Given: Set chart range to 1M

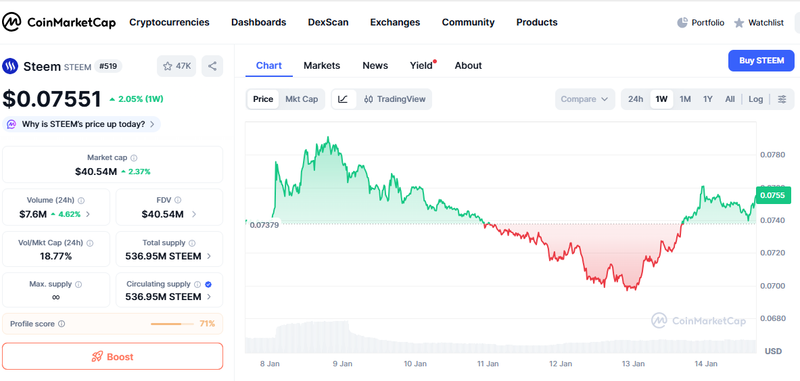Looking at the screenshot, I should 685,99.
